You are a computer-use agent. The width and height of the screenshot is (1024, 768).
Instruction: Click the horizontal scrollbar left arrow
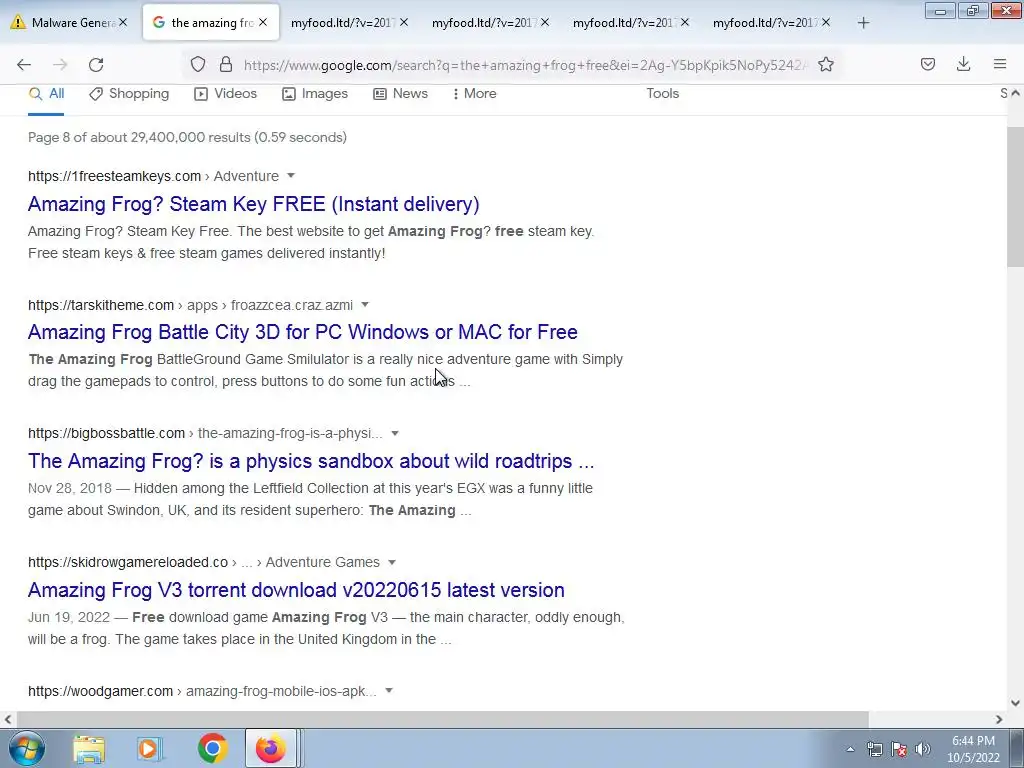[7, 719]
